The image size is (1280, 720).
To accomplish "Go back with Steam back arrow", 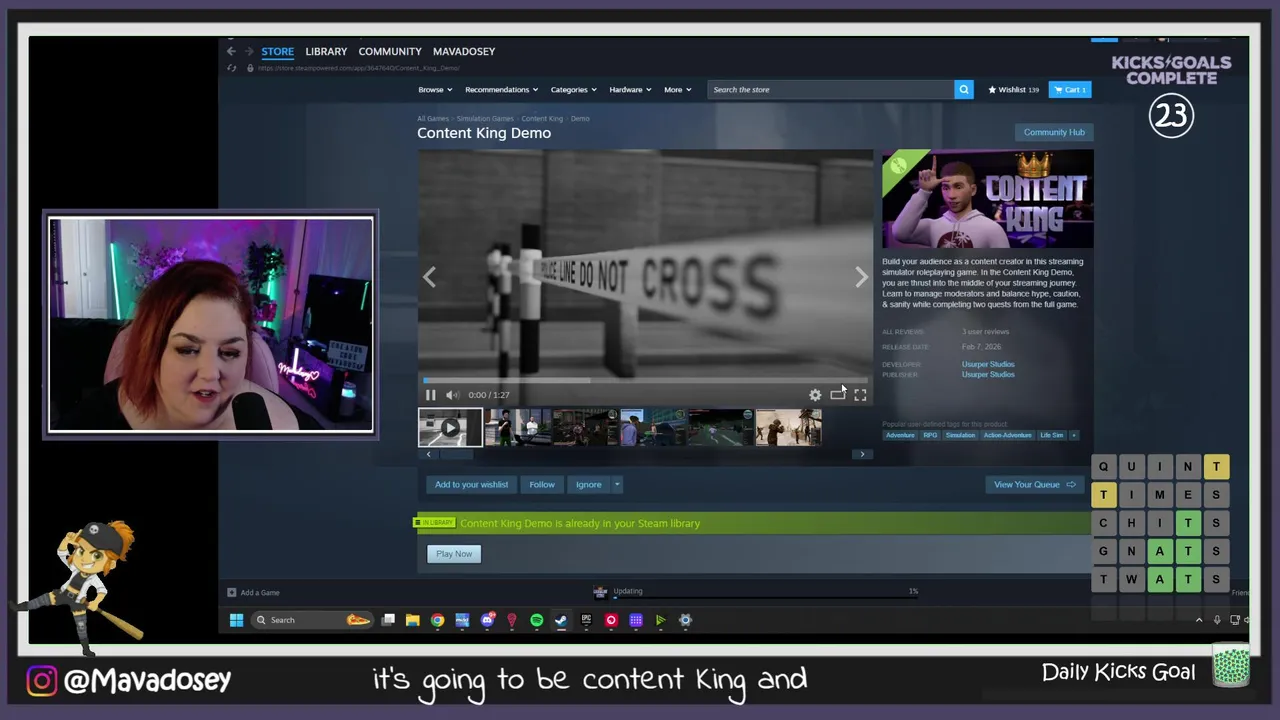I will click(x=231, y=51).
